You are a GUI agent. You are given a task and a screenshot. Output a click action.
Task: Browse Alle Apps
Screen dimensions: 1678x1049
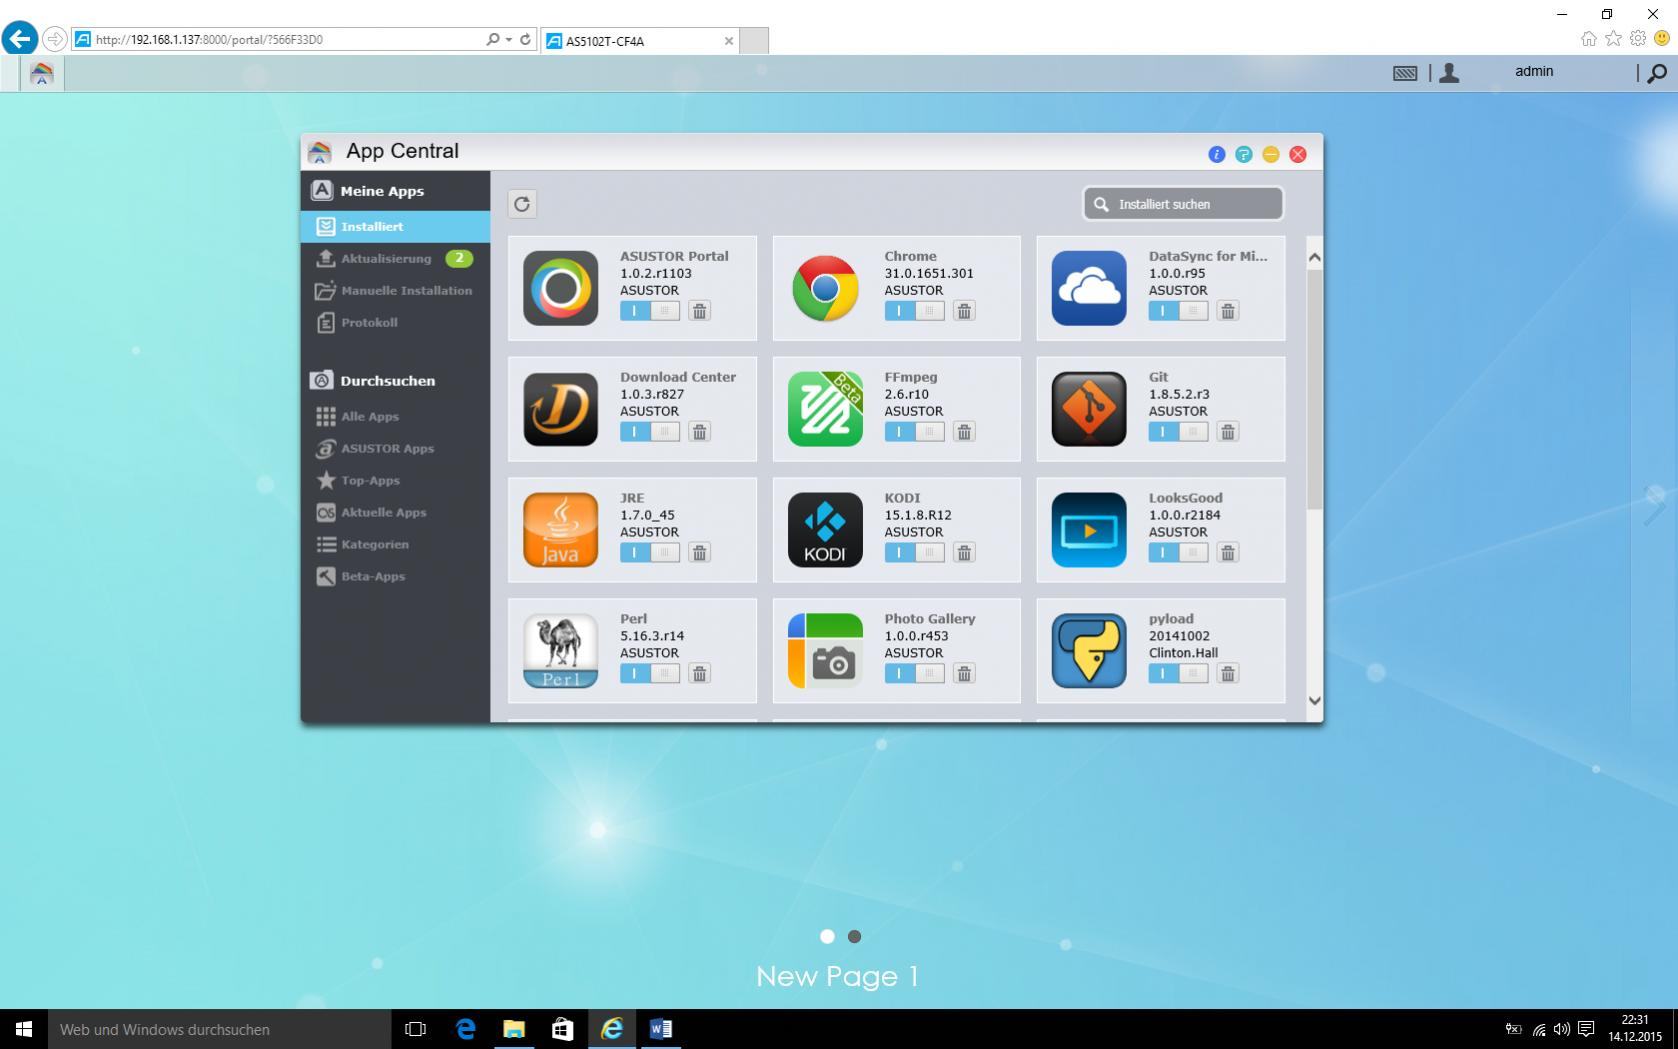click(x=395, y=416)
